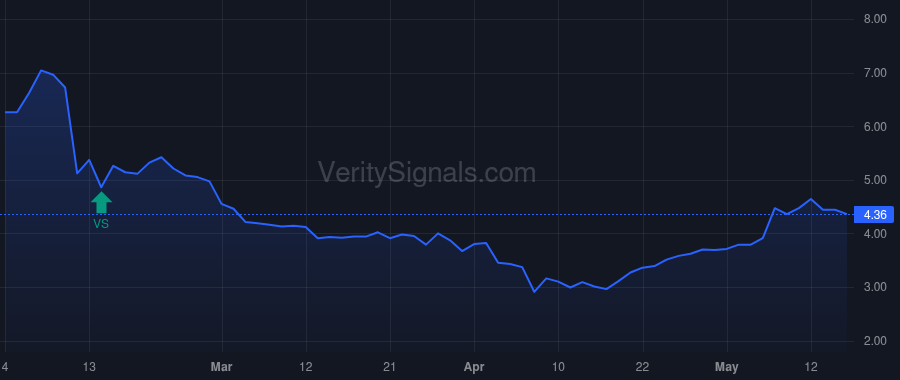900x380 pixels.
Task: Click the 22 date axis label
Action: (643, 366)
